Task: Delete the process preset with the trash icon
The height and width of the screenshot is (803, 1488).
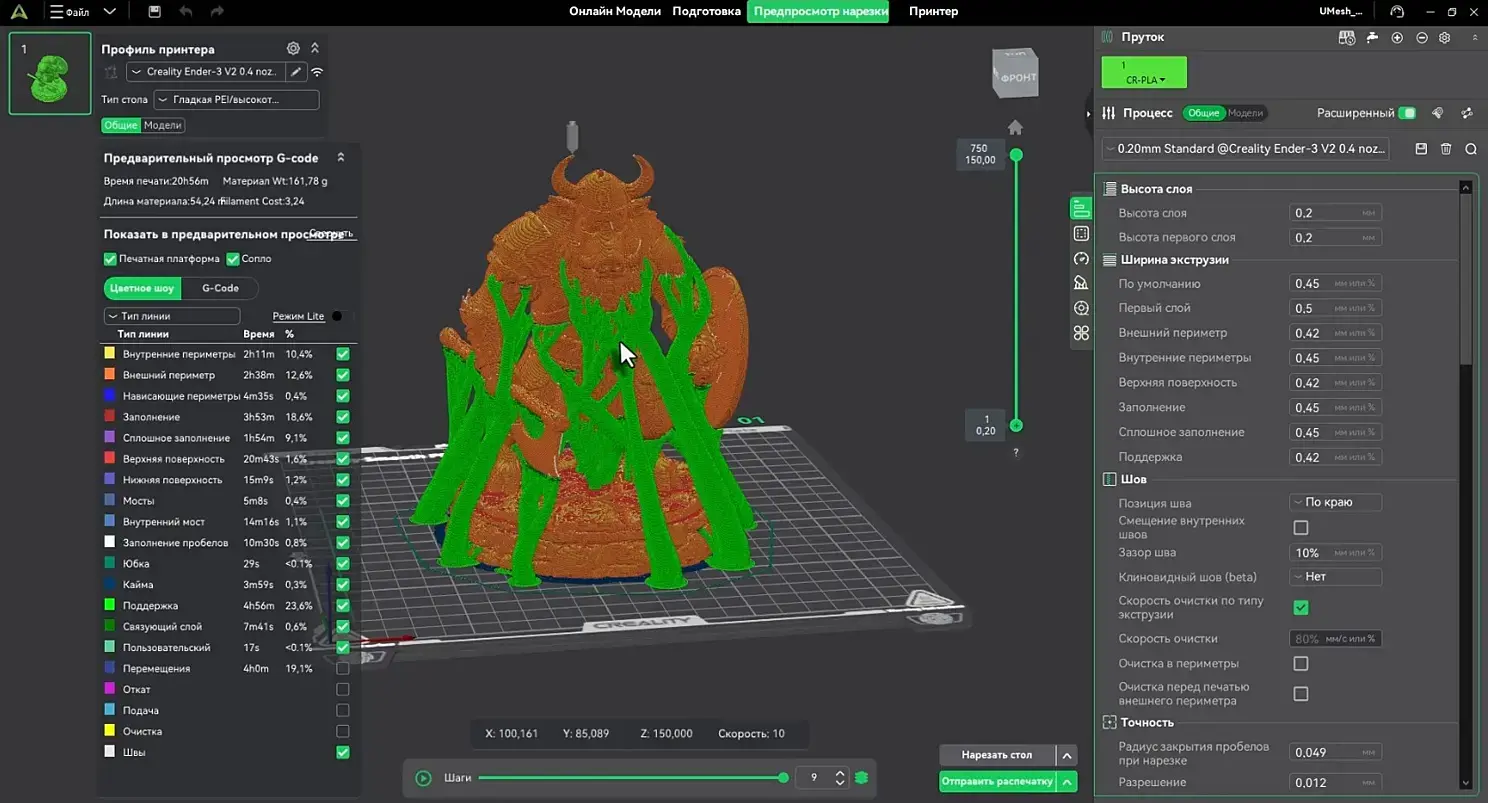Action: click(1446, 149)
